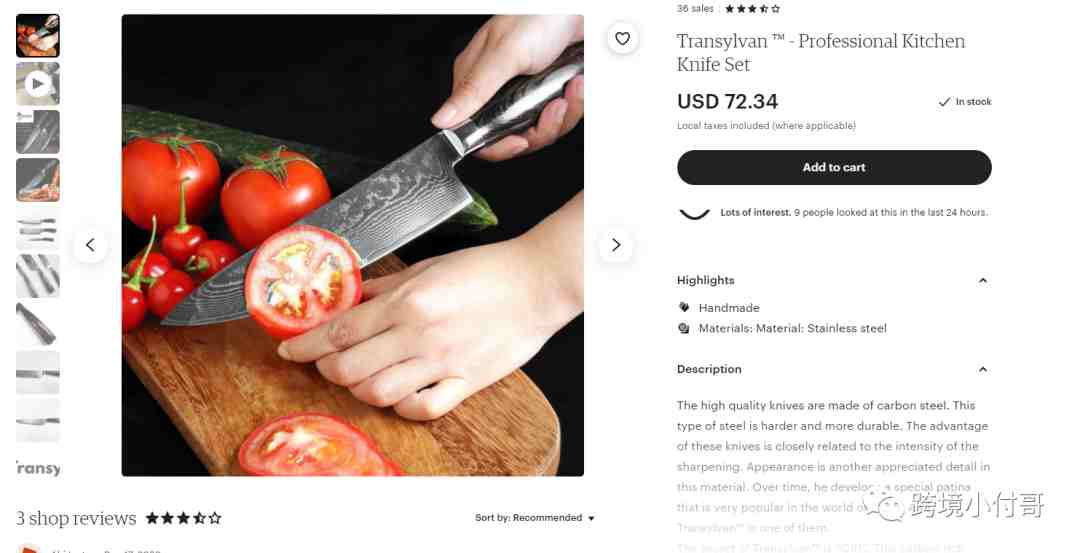Select the third thumbnail showing knife set

pos(38,132)
